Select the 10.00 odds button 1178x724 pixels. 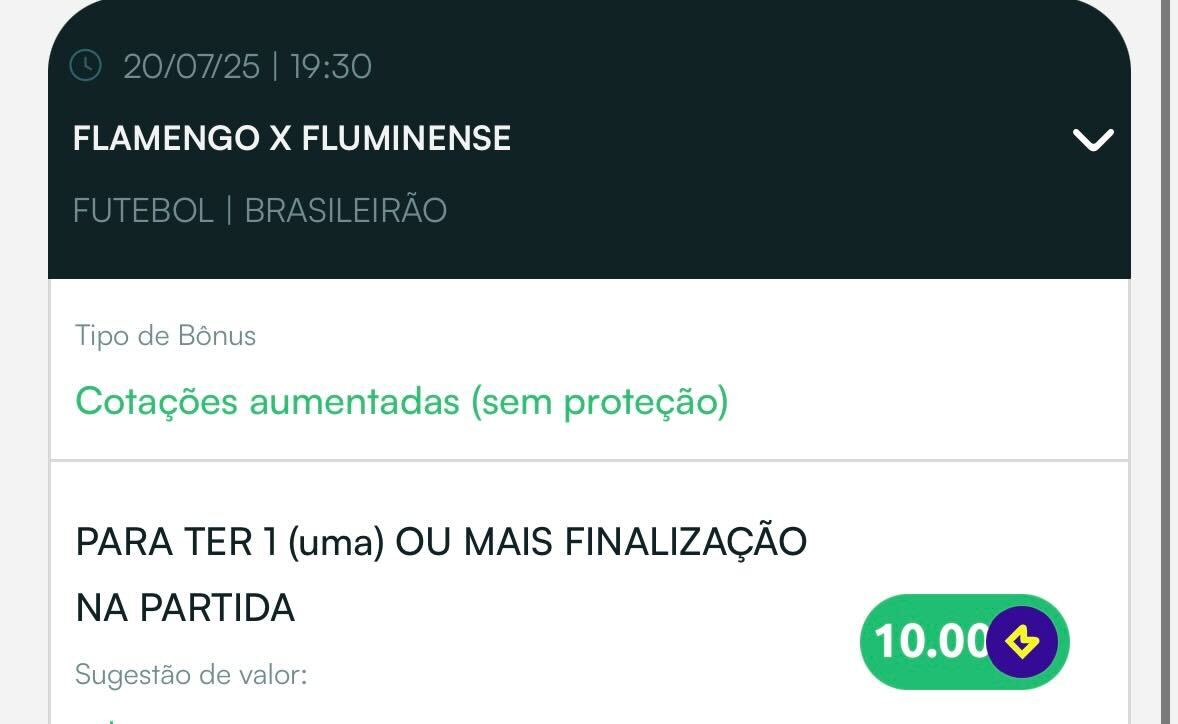point(930,642)
